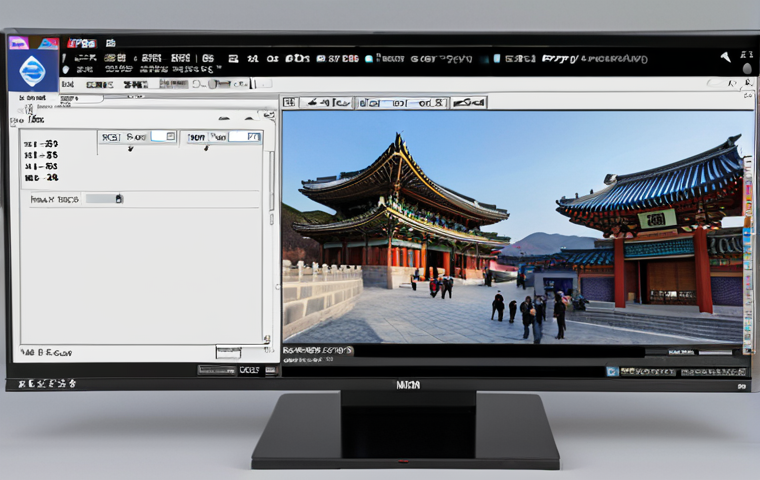Click the cyan icon in the black toolbar

coord(369,59)
